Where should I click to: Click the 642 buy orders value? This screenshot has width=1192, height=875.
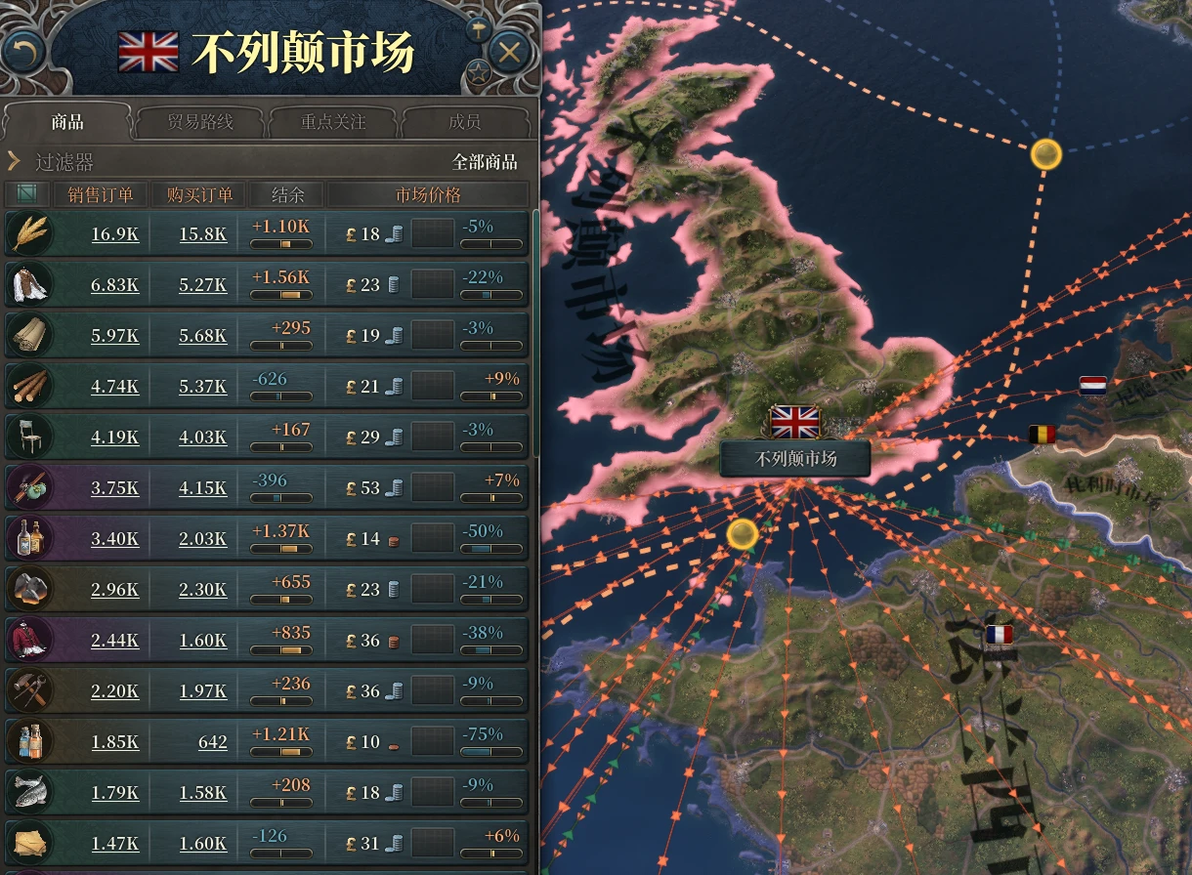[x=213, y=742]
